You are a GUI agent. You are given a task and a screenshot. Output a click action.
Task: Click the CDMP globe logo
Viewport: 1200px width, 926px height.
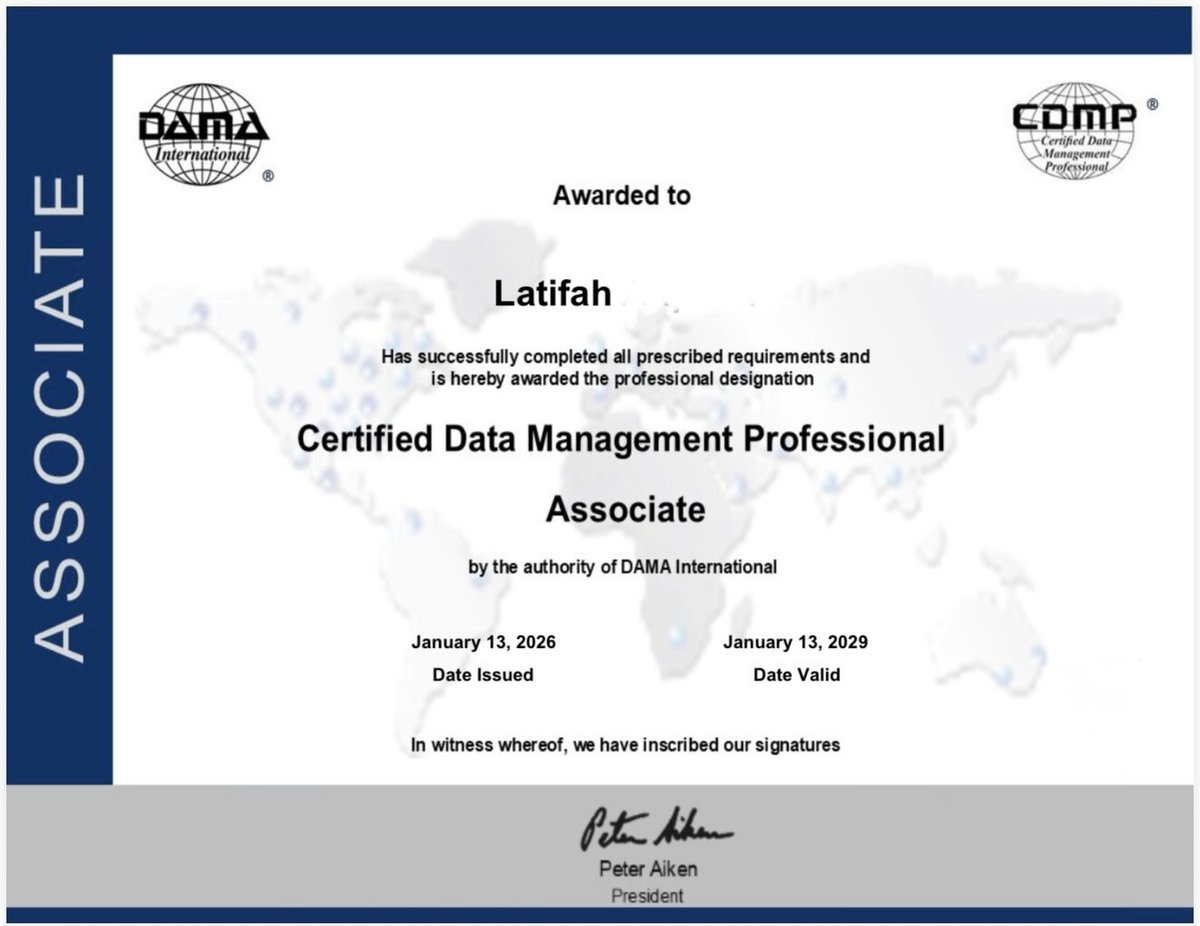(1076, 129)
